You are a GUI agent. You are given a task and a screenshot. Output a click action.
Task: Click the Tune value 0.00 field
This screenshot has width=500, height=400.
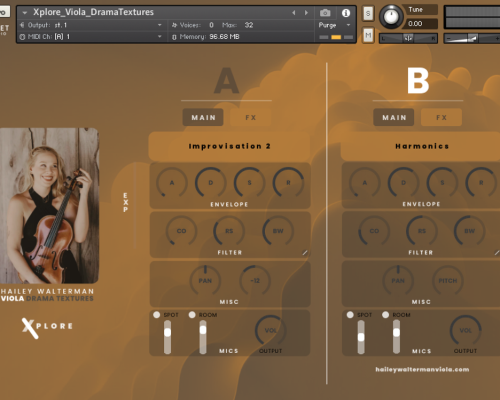point(422,24)
